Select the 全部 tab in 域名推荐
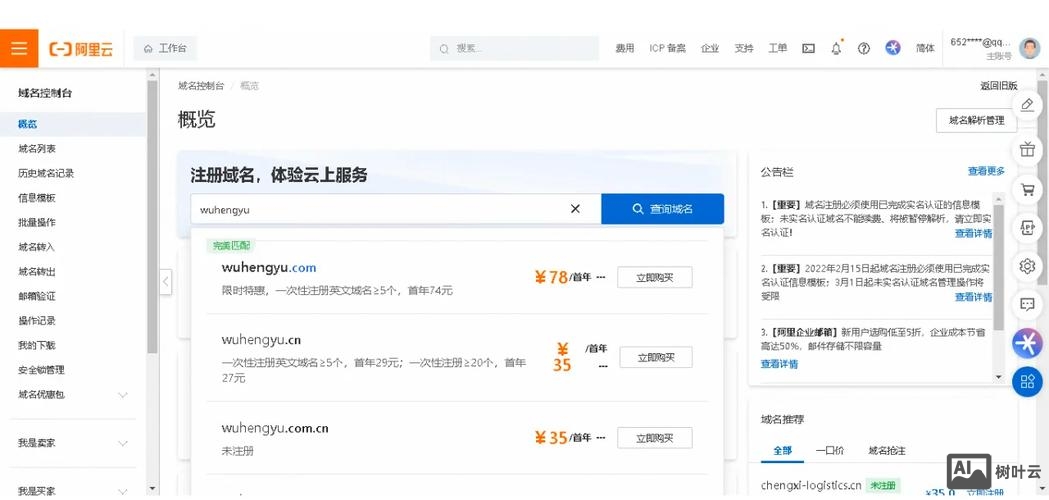This screenshot has height=500, width=1049. [x=782, y=450]
